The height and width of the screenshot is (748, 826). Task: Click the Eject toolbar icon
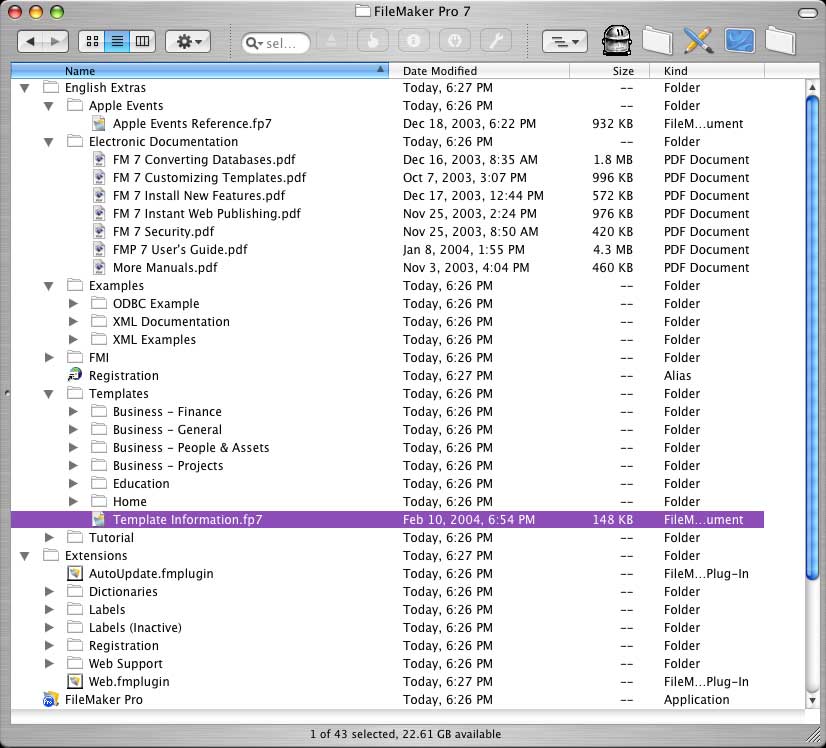(332, 41)
